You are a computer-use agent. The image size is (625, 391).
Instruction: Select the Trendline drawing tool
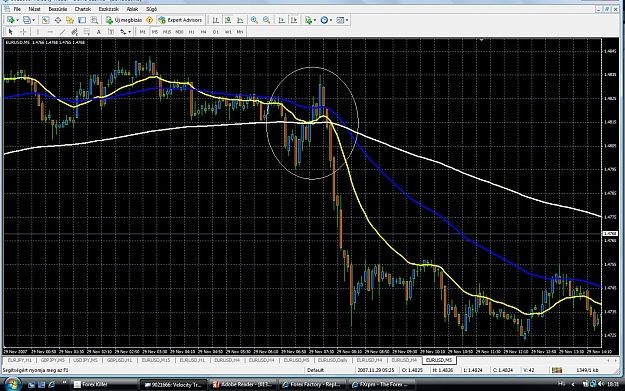tap(63, 32)
